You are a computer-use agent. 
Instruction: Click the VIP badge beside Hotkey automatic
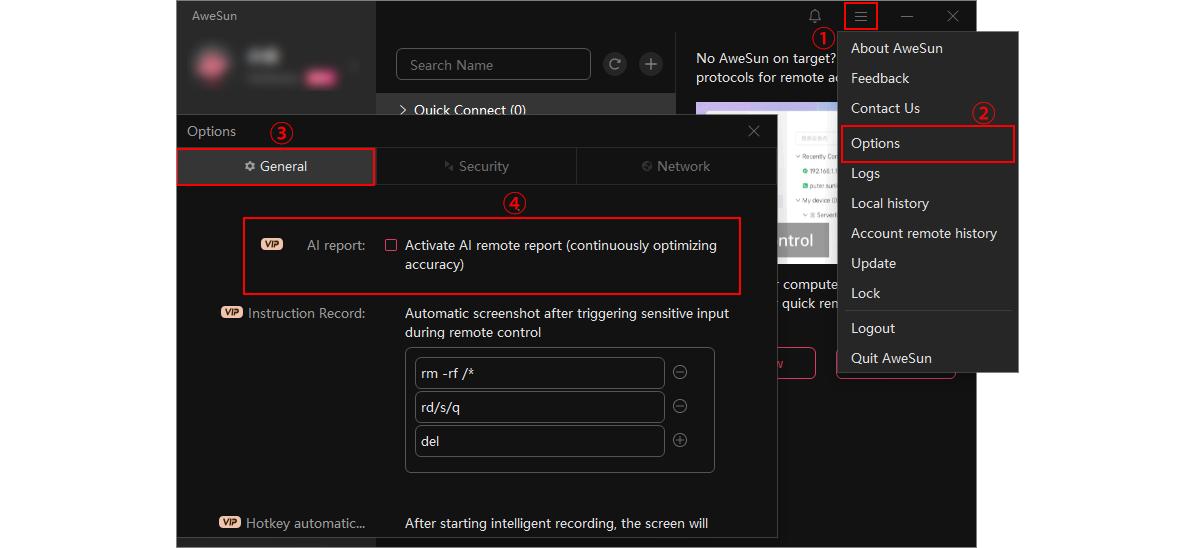[230, 522]
